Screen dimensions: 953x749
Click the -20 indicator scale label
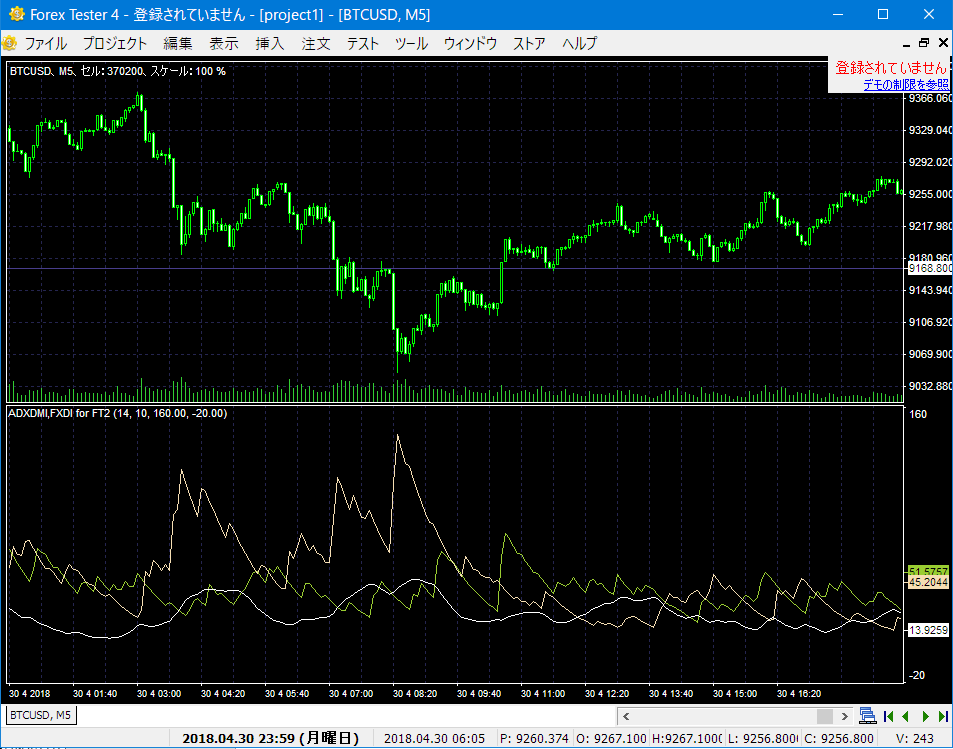click(917, 675)
